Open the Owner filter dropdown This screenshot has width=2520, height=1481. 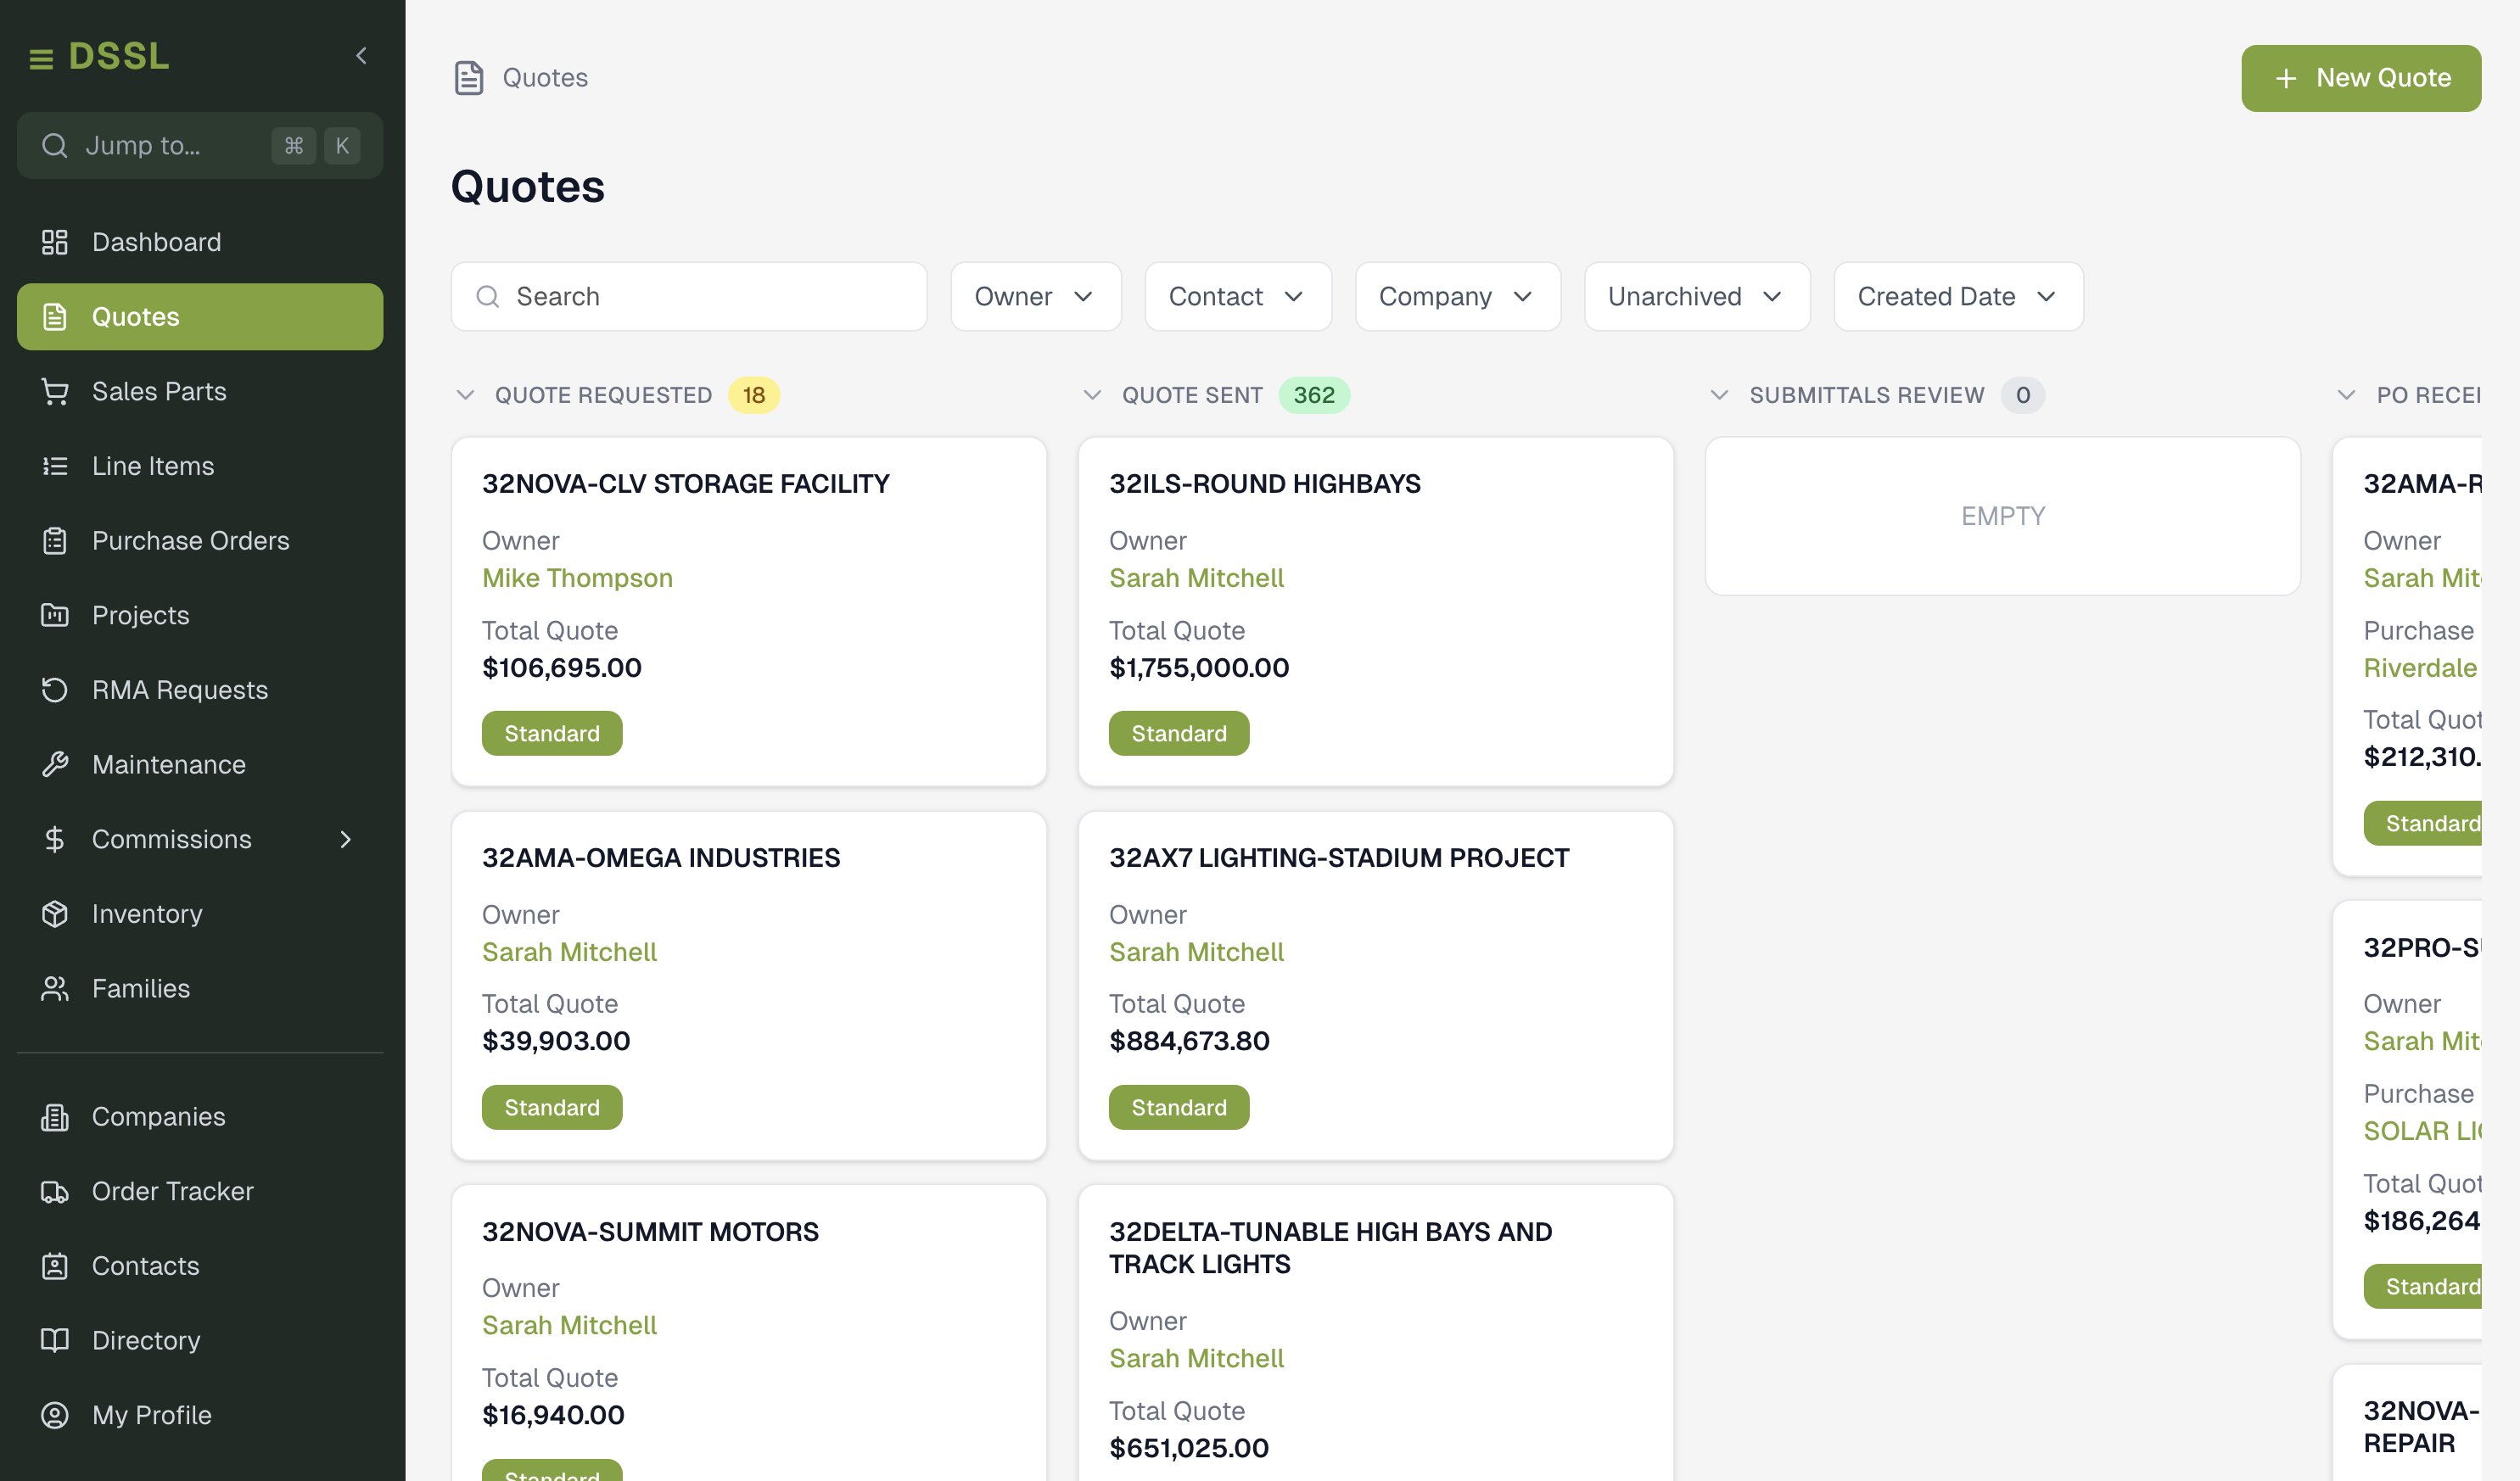pos(1035,297)
